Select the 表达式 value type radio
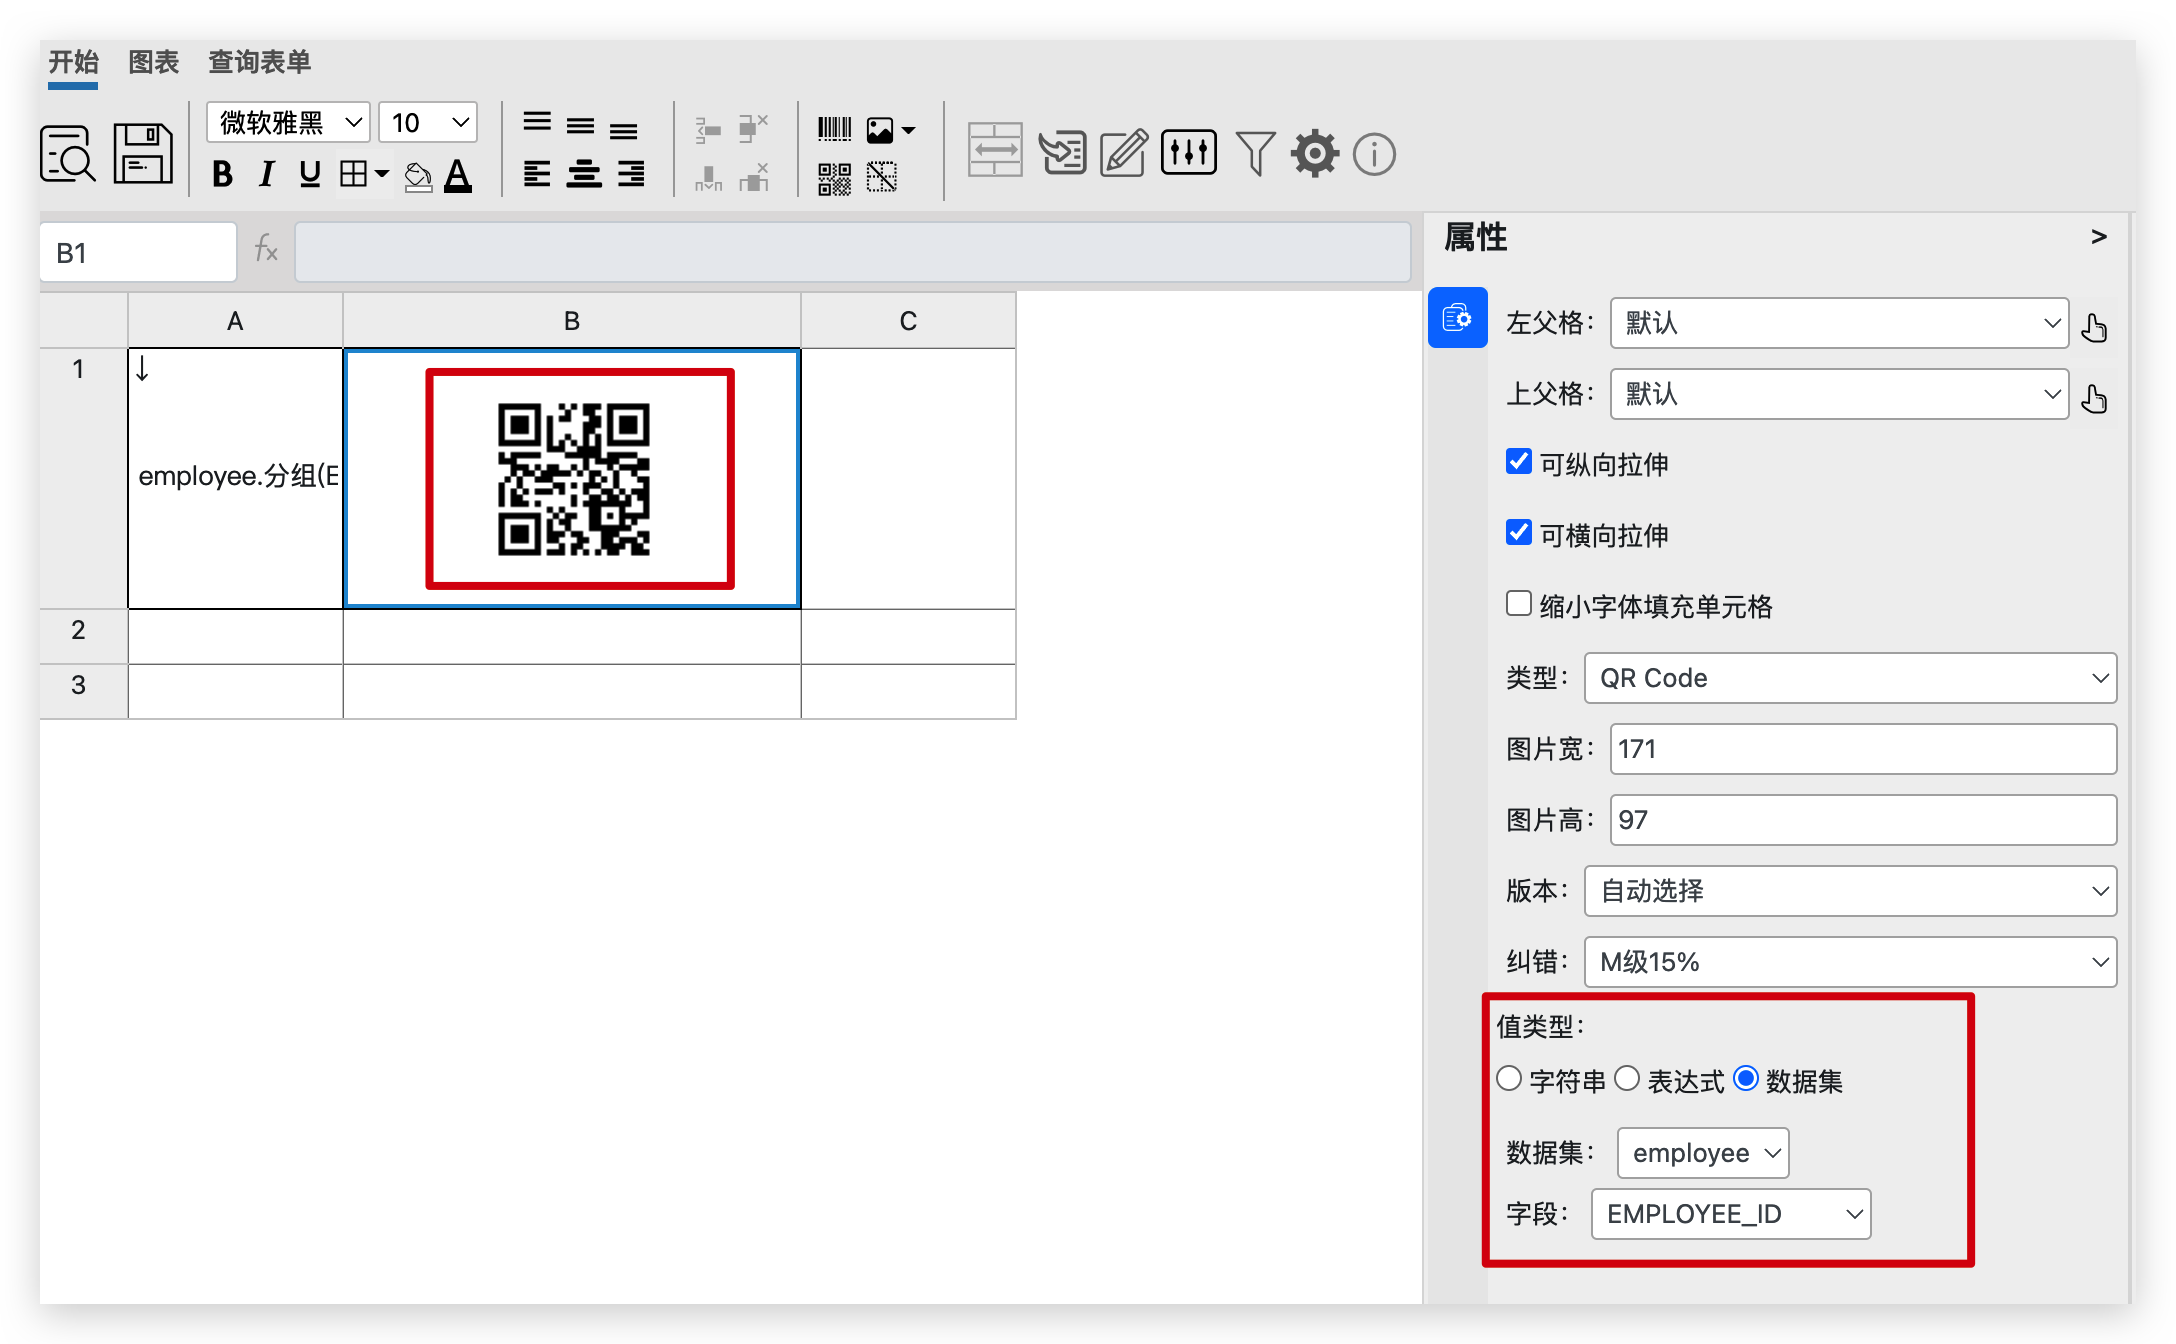This screenshot has width=2176, height=1344. [1627, 1078]
